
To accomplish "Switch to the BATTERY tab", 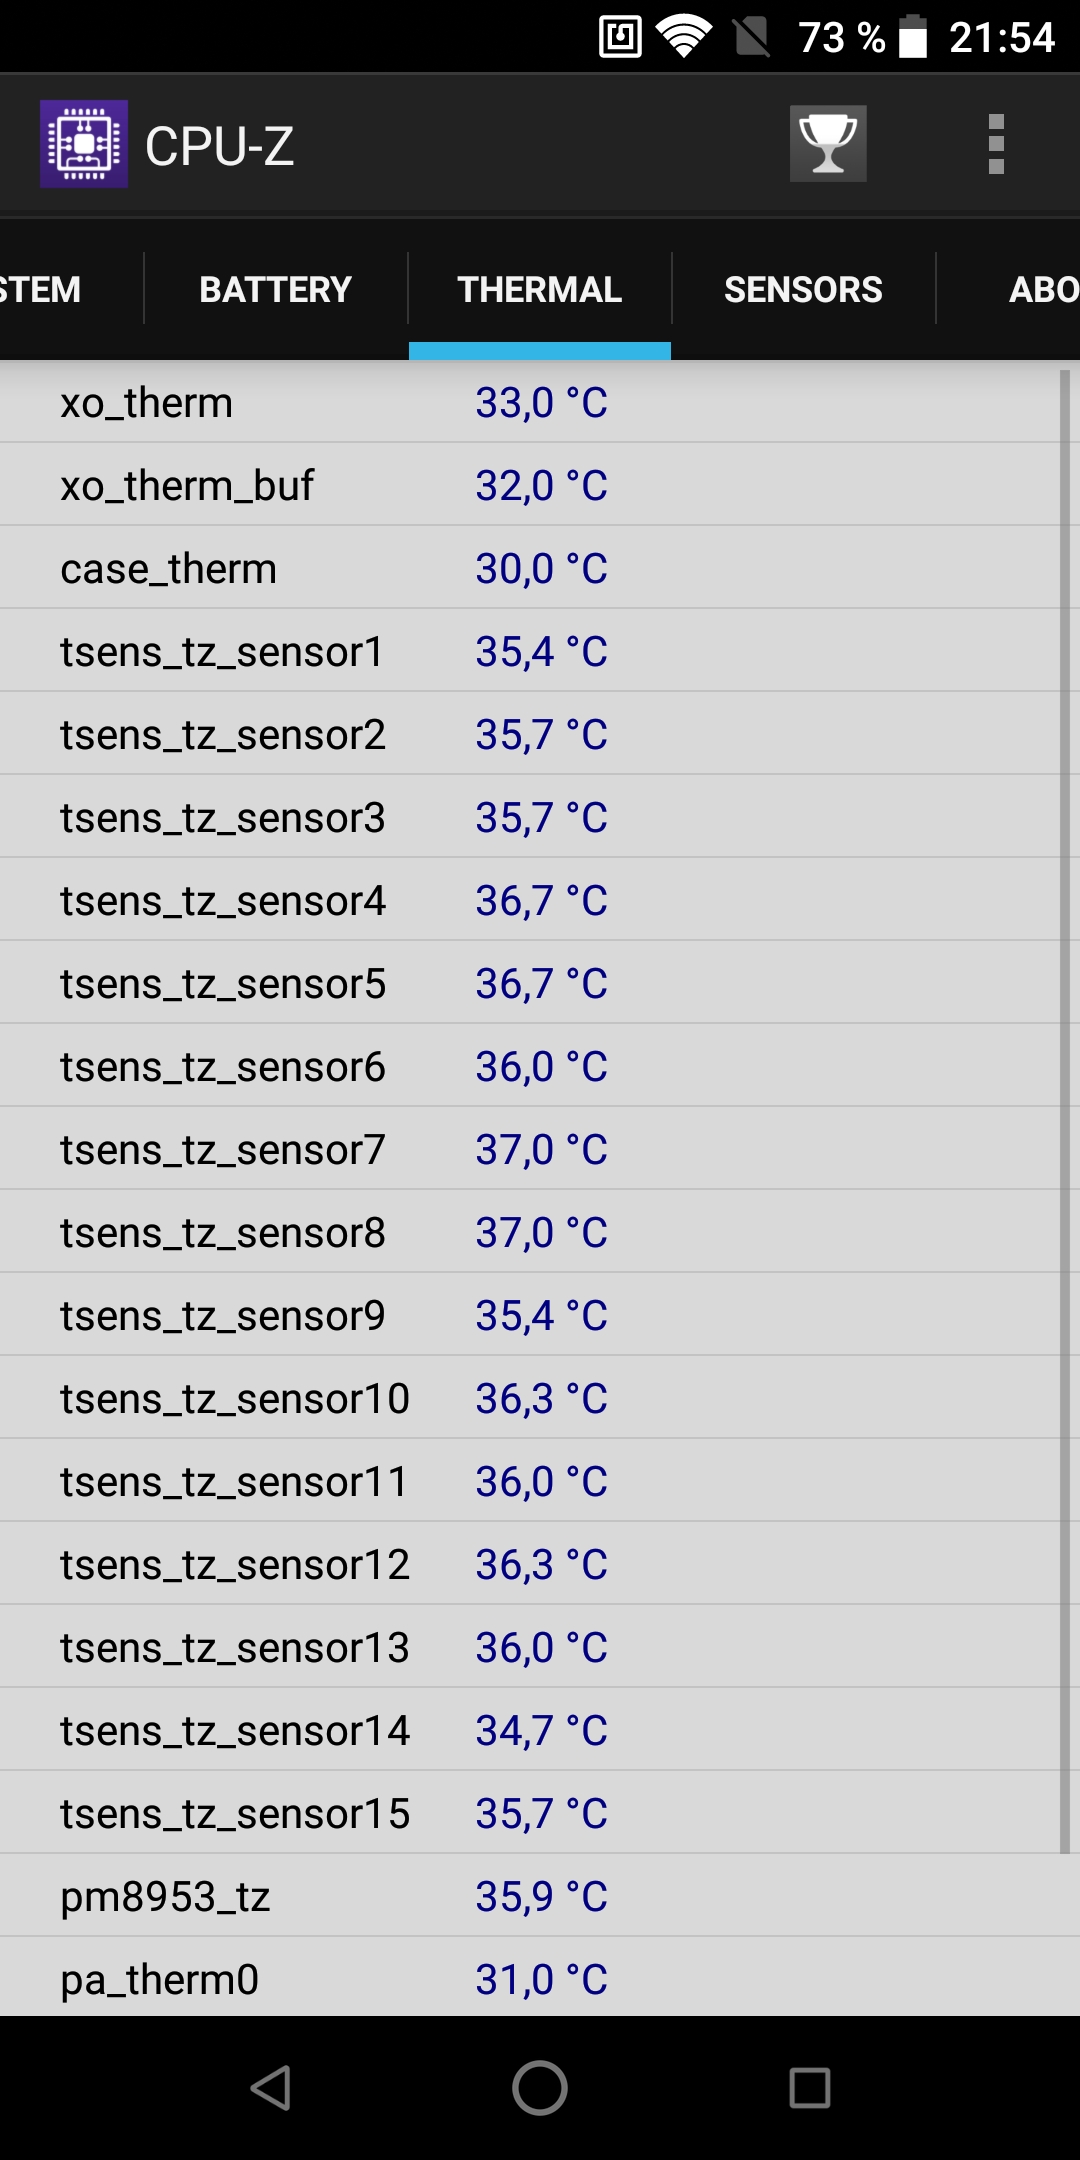I will coord(276,289).
